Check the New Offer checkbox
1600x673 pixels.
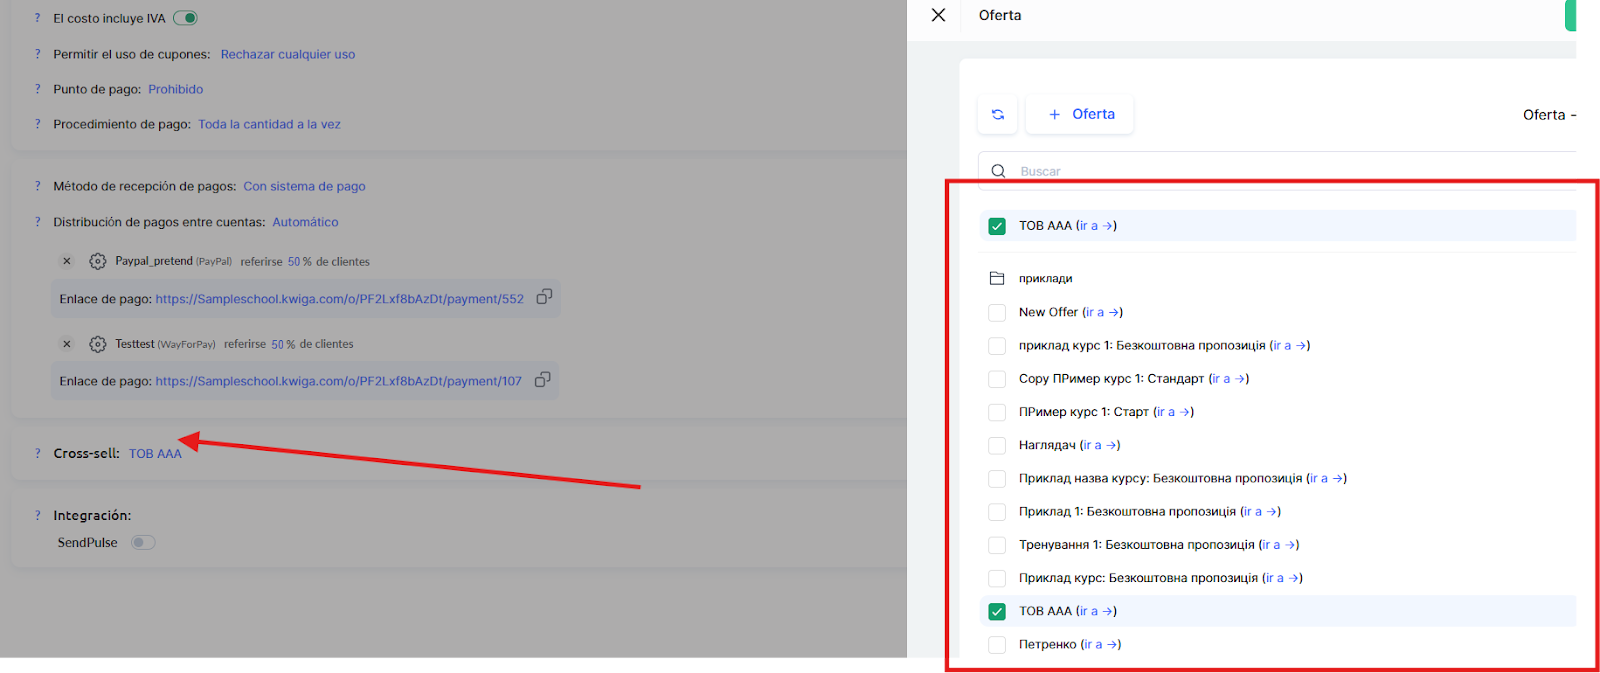click(997, 313)
